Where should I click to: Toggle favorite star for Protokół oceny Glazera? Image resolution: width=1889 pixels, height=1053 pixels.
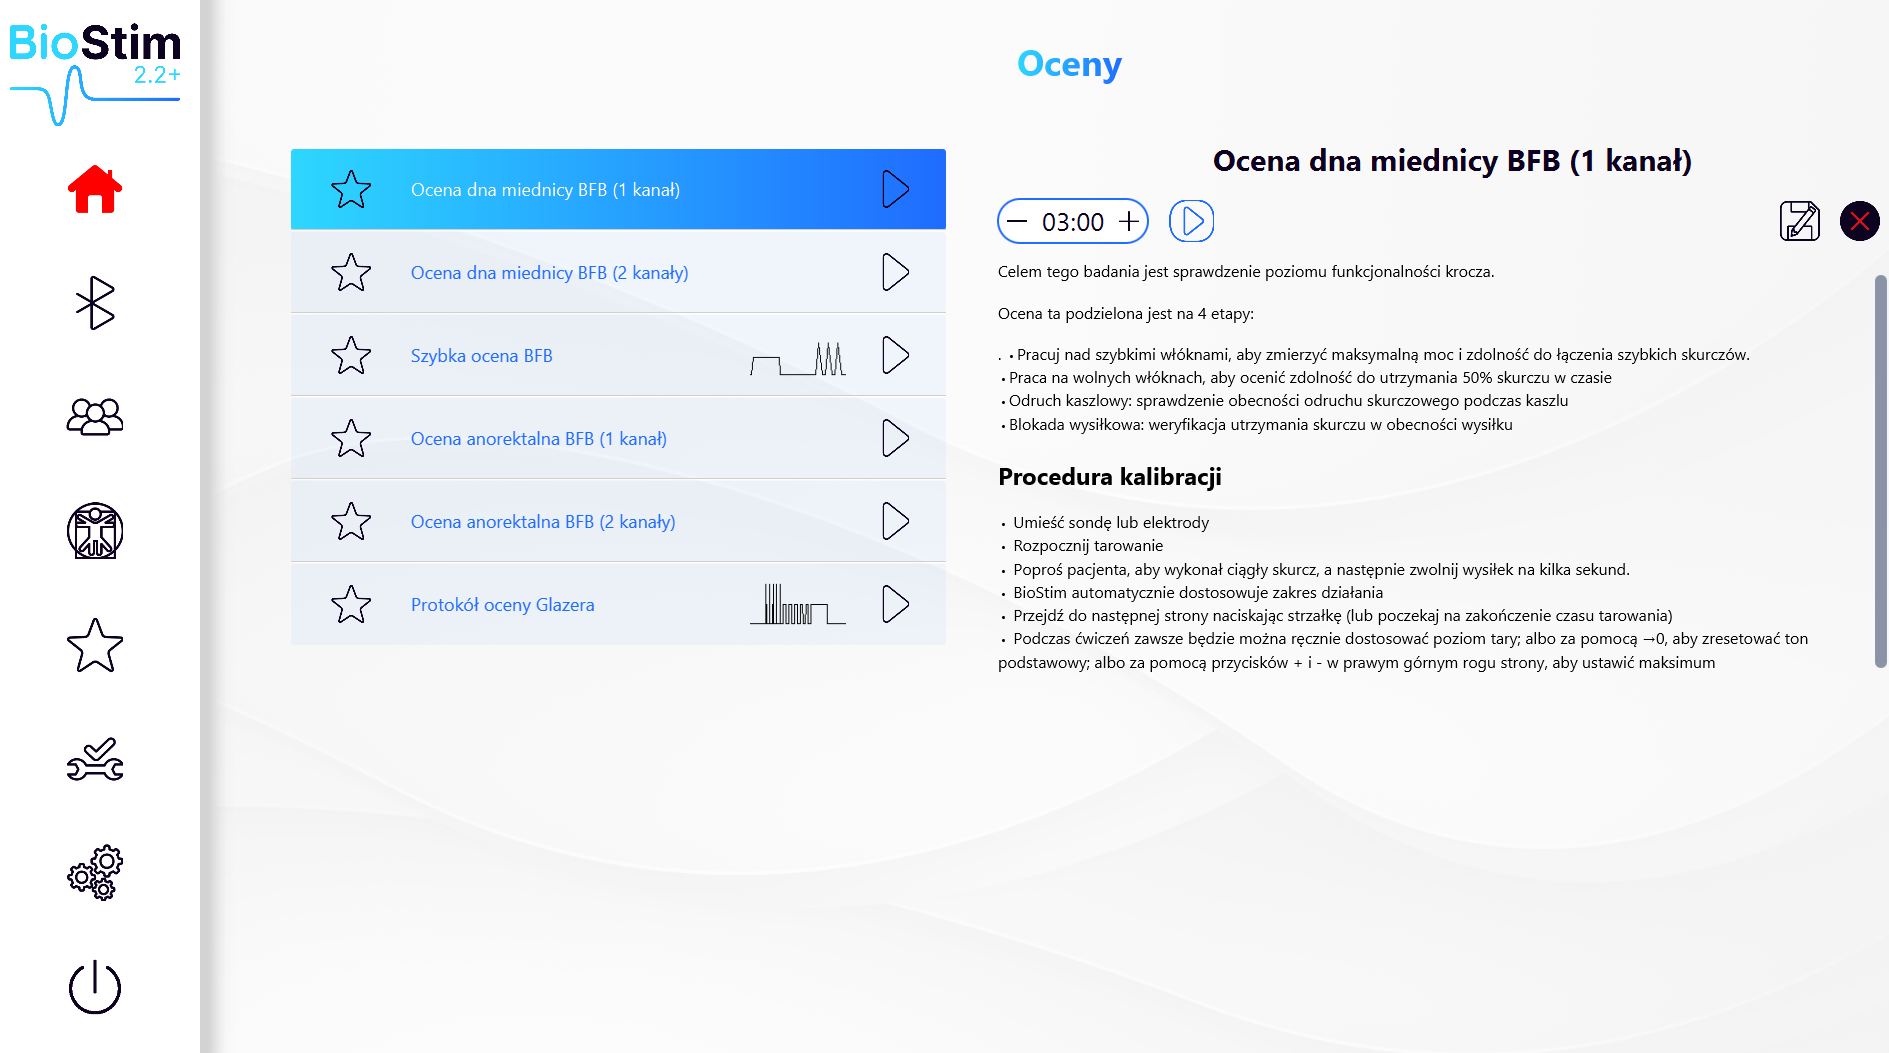tap(351, 604)
